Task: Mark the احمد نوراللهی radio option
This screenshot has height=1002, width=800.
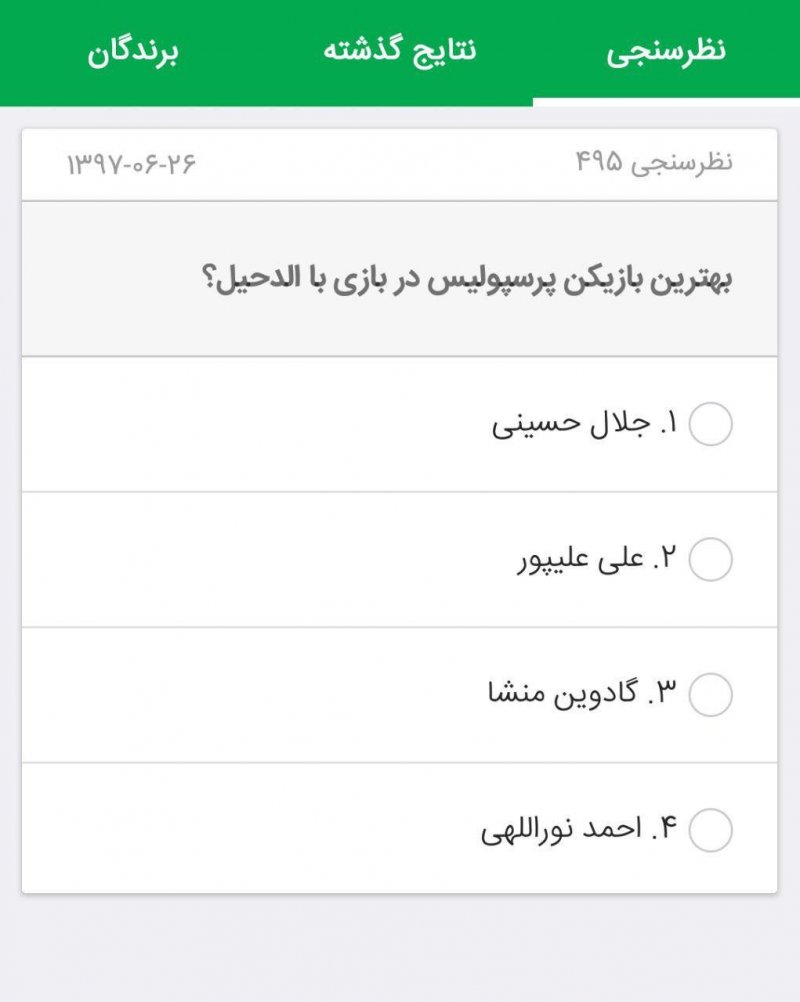Action: tap(711, 830)
